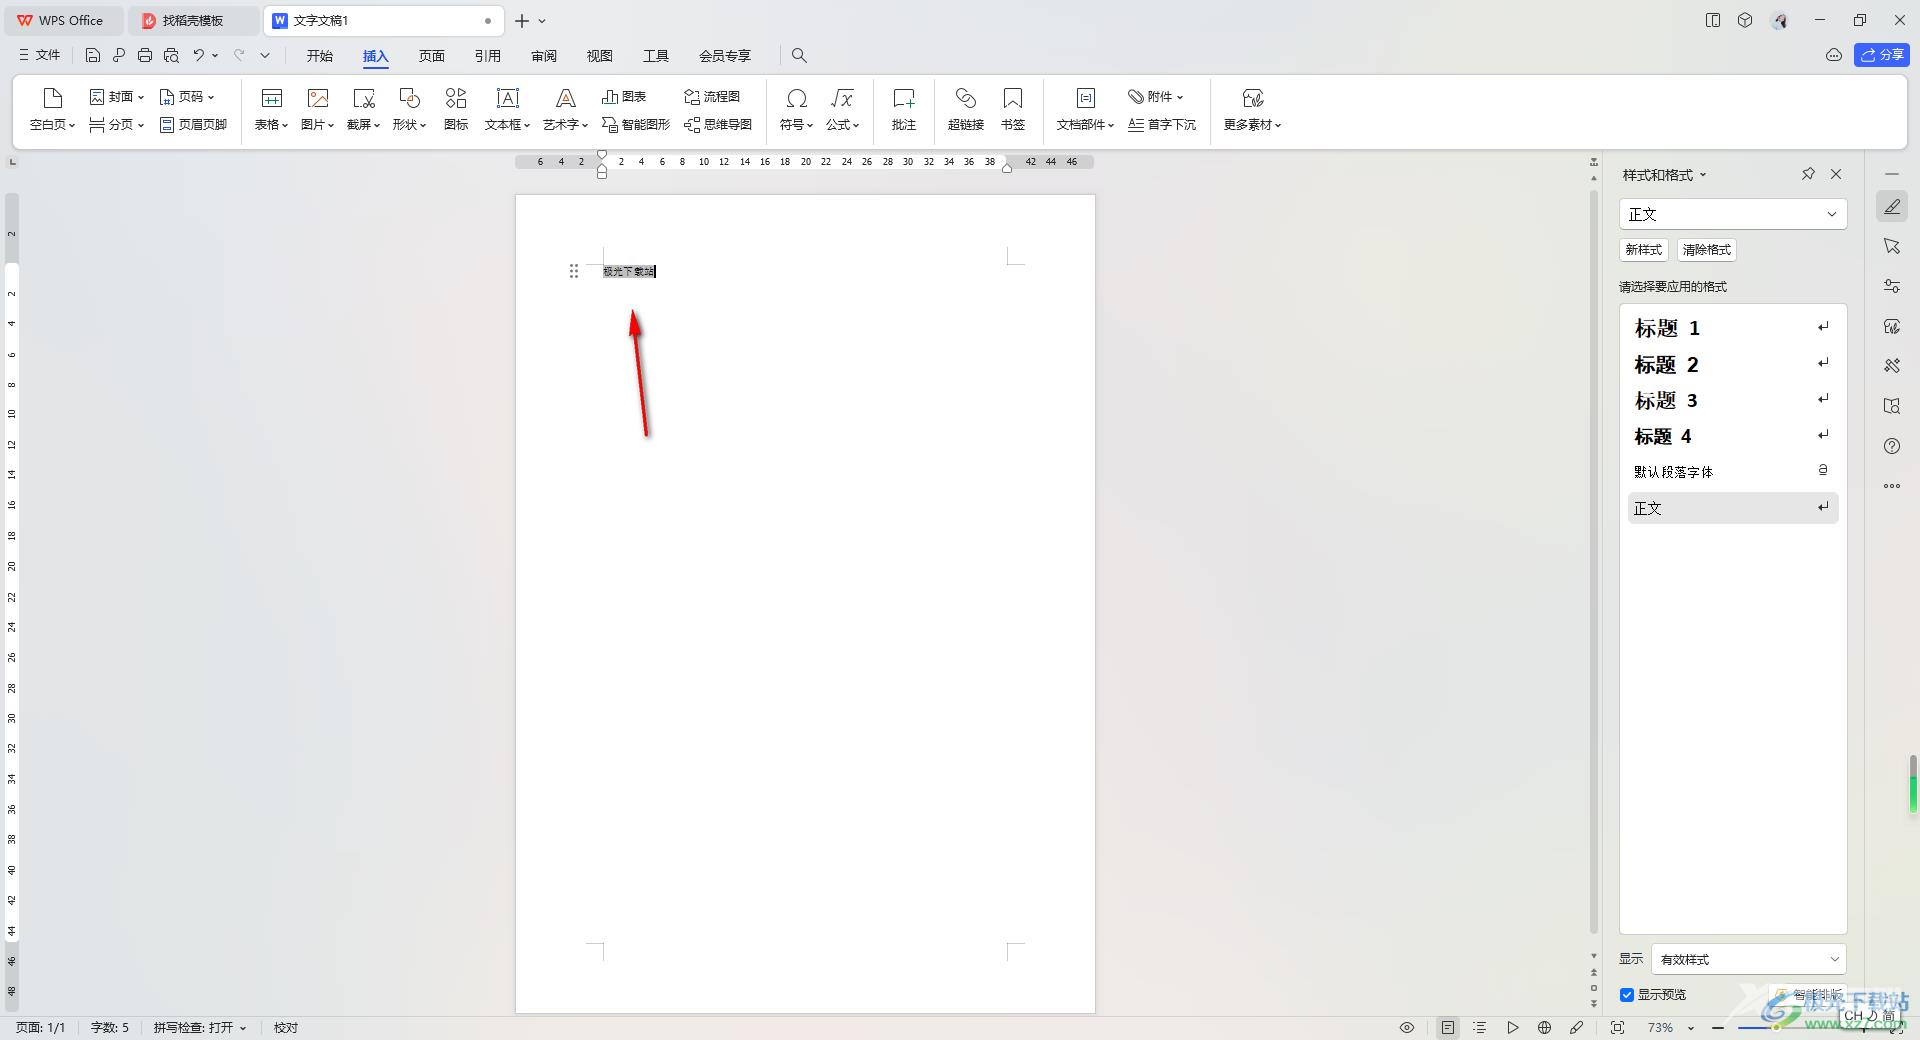The image size is (1920, 1040).
Task: Insert a Mind Map (思维导图)
Action: pyautogui.click(x=718, y=125)
